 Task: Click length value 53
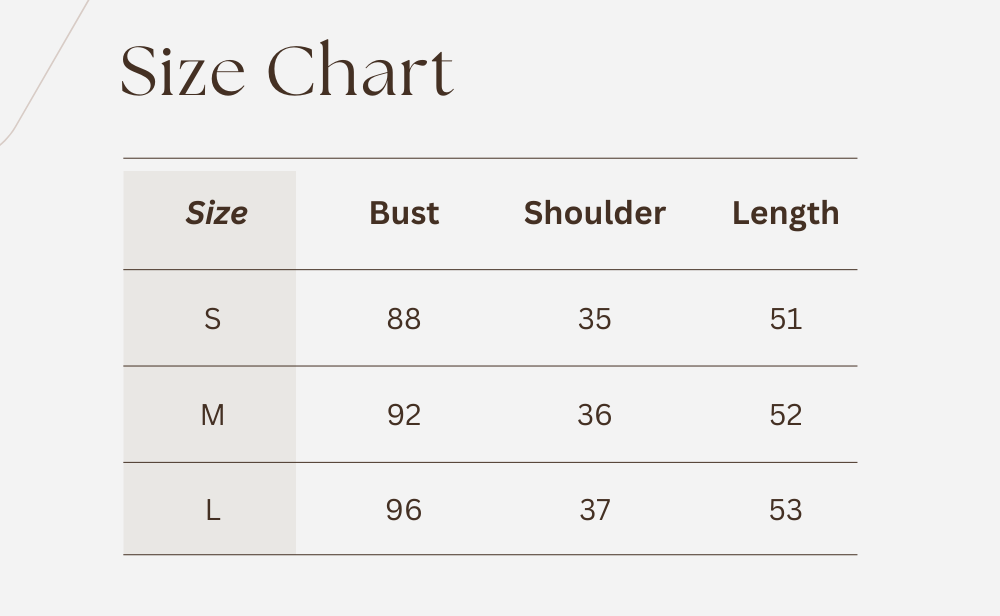785,511
